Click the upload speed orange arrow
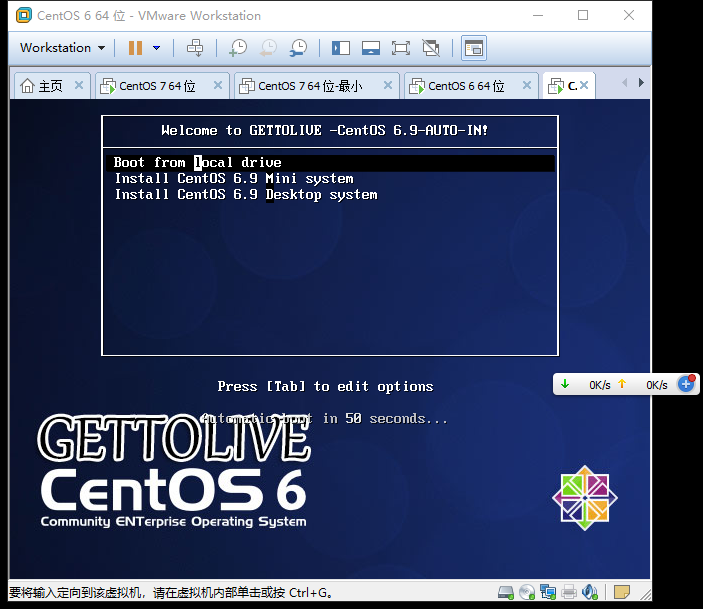The height and width of the screenshot is (609, 703). [622, 384]
